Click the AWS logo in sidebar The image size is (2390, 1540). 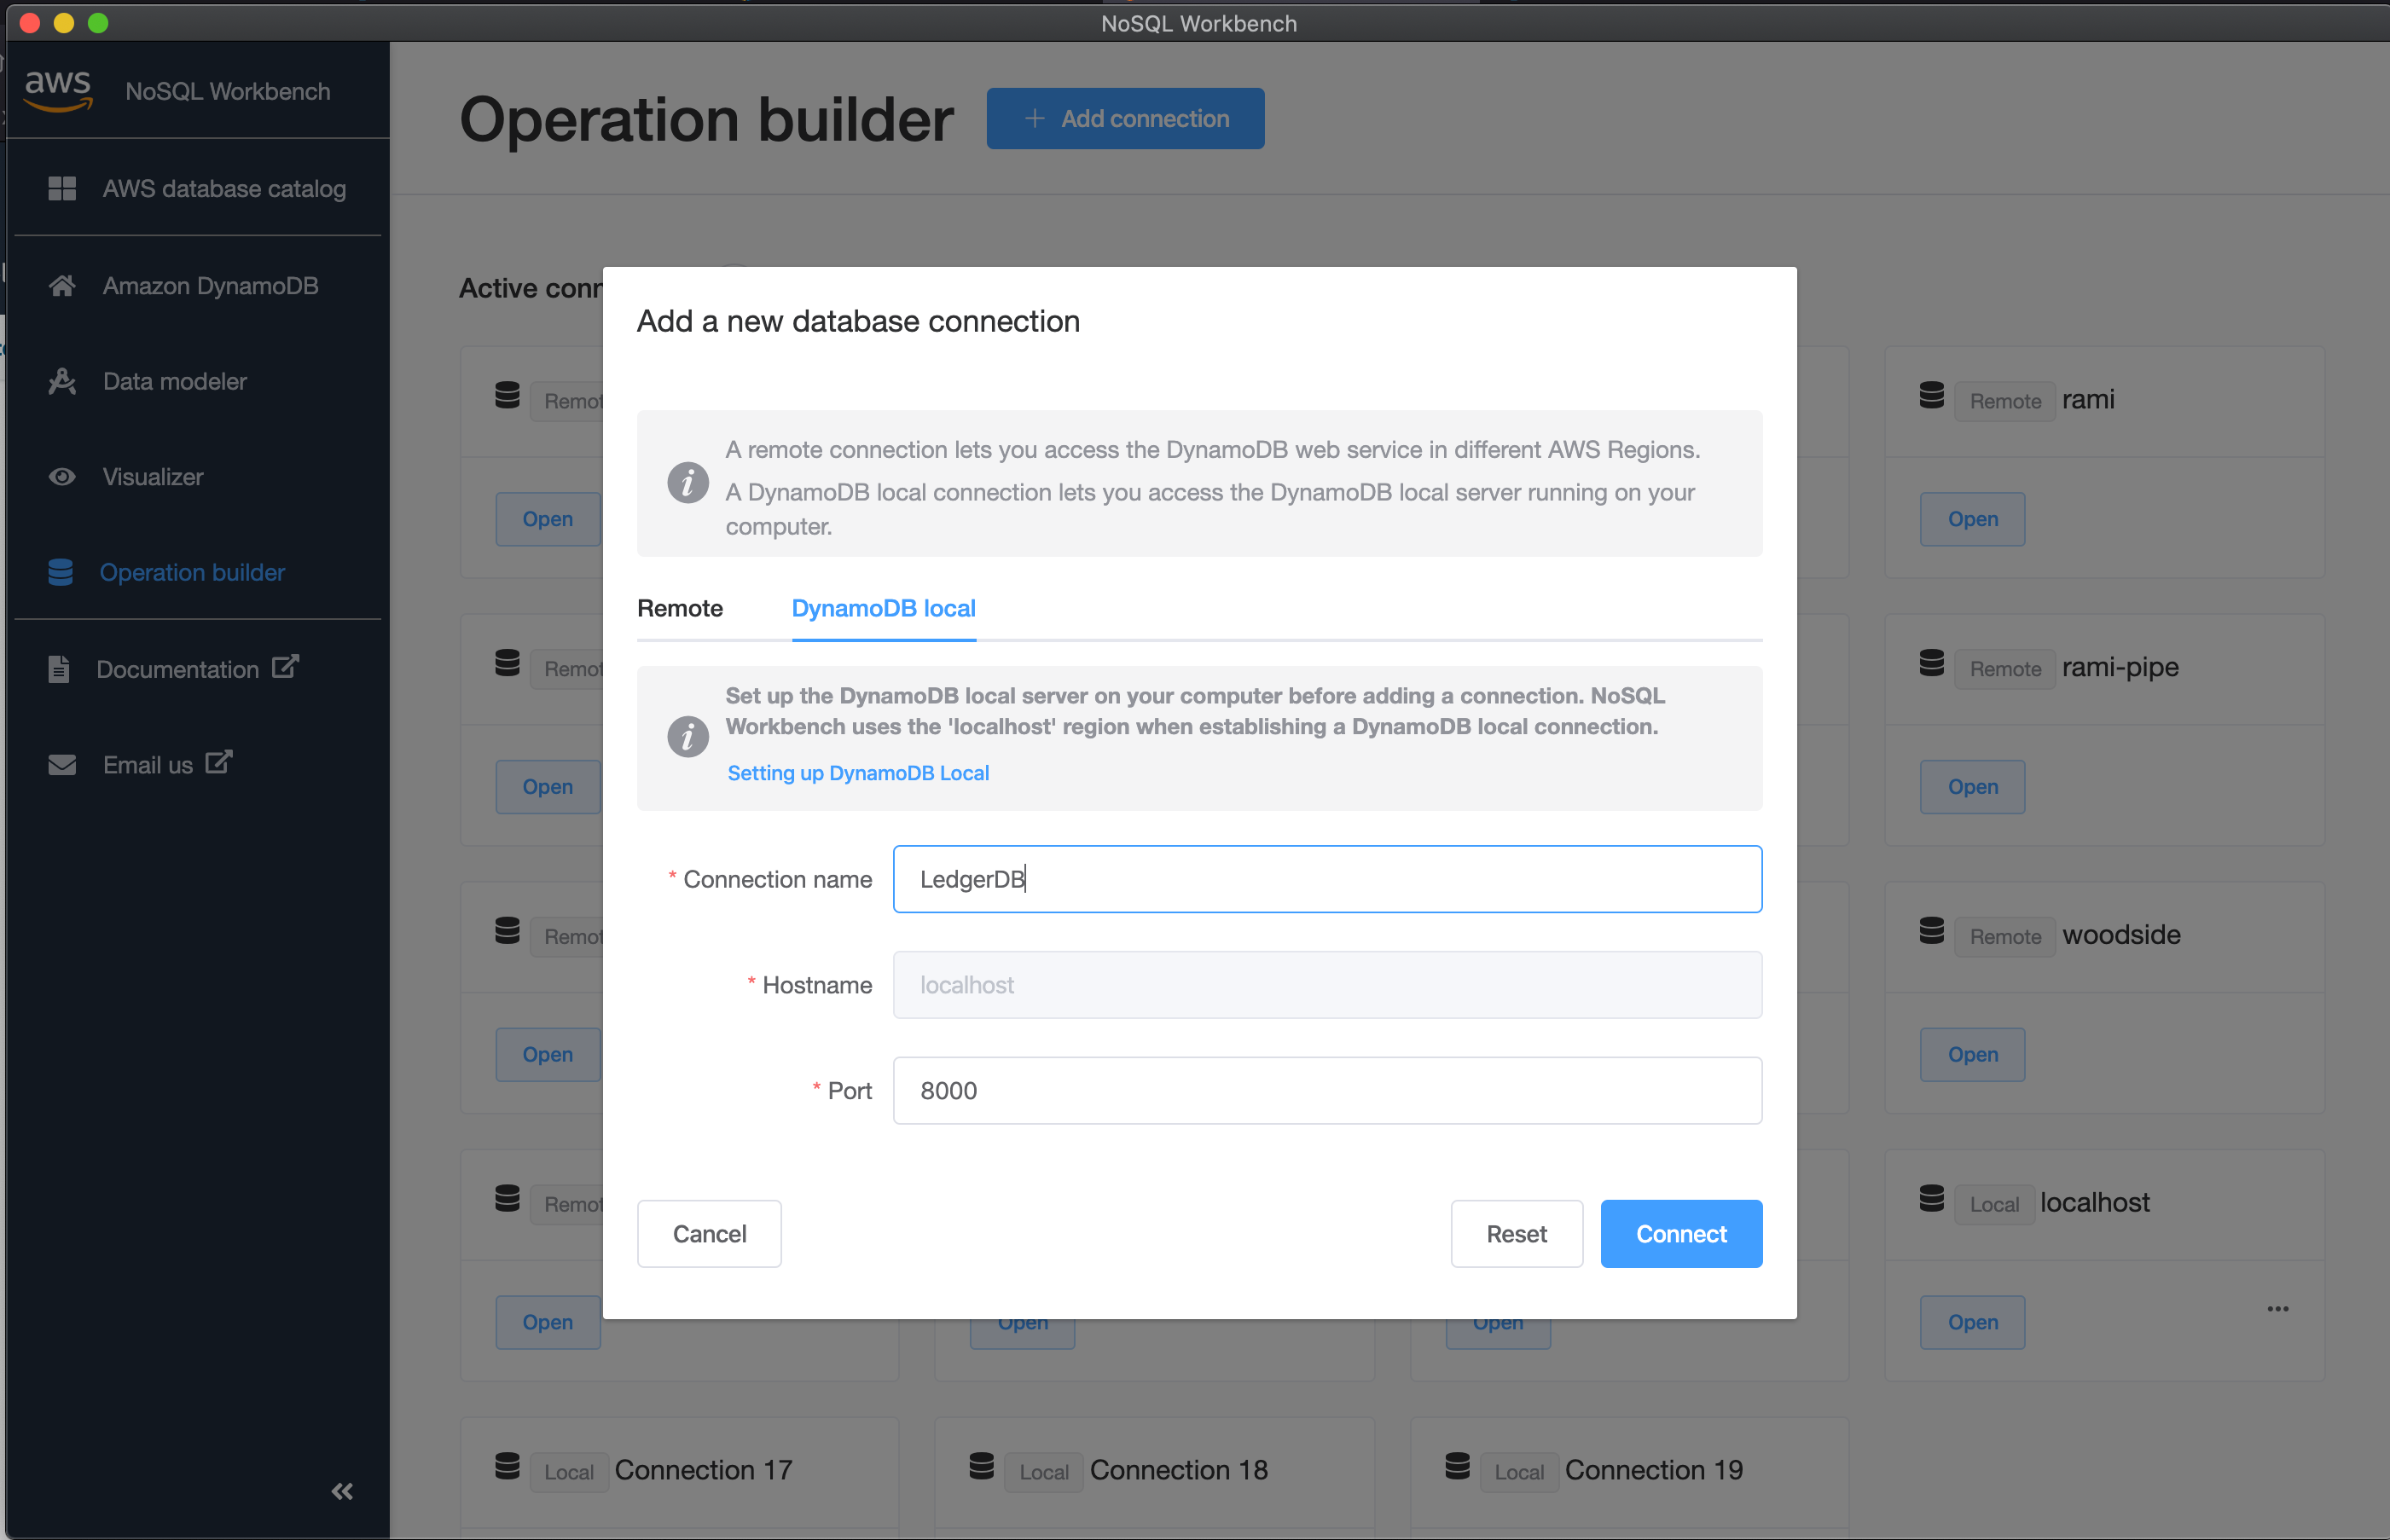click(58, 90)
